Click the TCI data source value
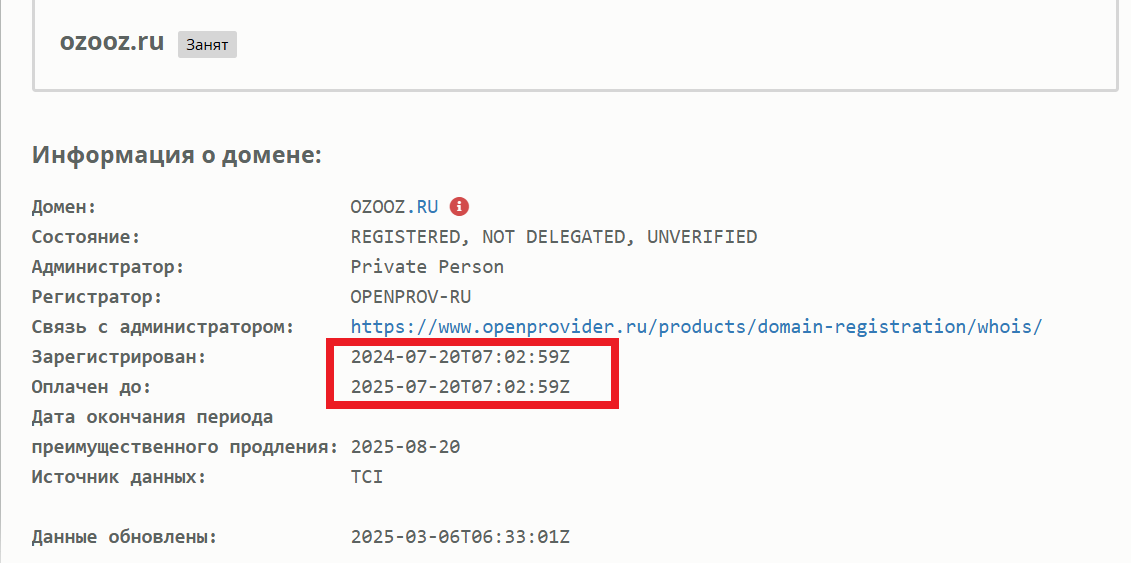Image resolution: width=1131 pixels, height=563 pixels. point(366,477)
